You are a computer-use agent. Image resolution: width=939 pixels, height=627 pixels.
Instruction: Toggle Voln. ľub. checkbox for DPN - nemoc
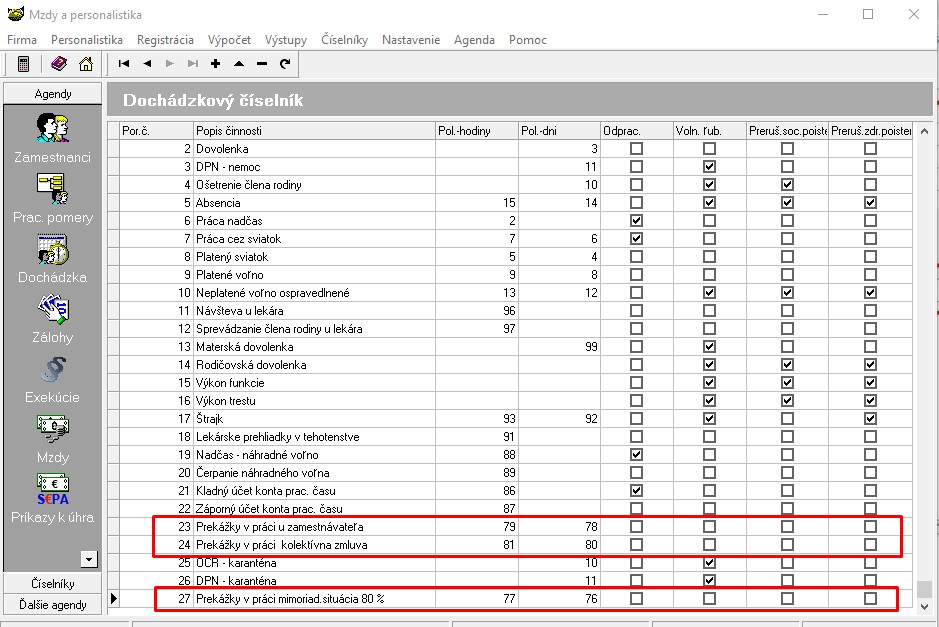709,166
